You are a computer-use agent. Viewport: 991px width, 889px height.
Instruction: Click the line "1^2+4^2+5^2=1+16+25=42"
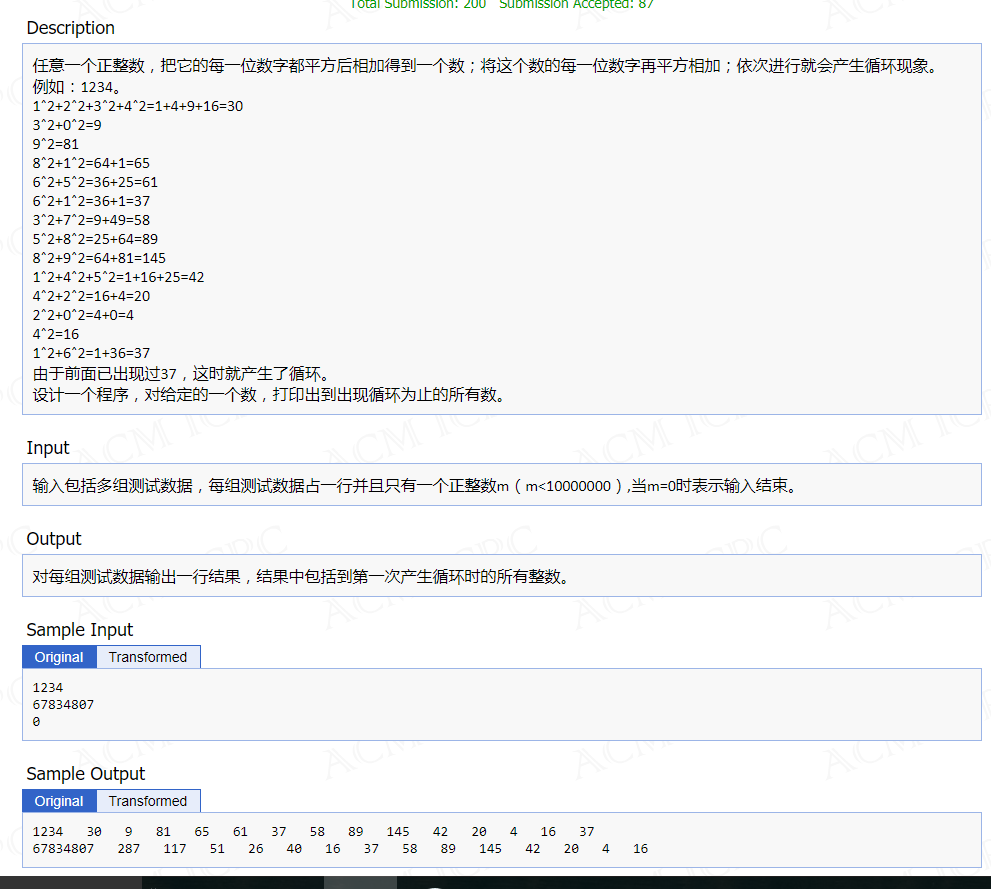click(118, 277)
